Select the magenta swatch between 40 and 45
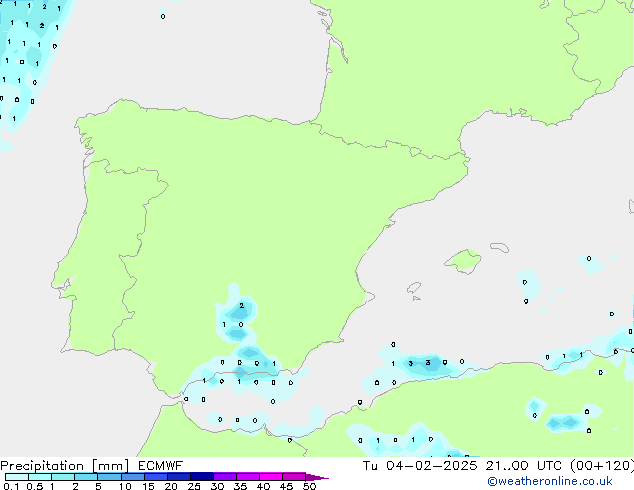This screenshot has height=490, width=634. (x=271, y=477)
